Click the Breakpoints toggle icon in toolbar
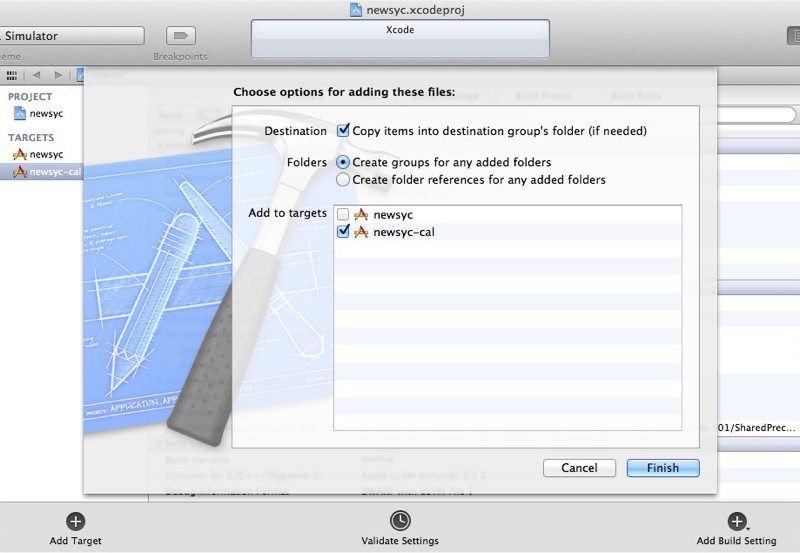The image size is (800, 553). pyautogui.click(x=180, y=36)
